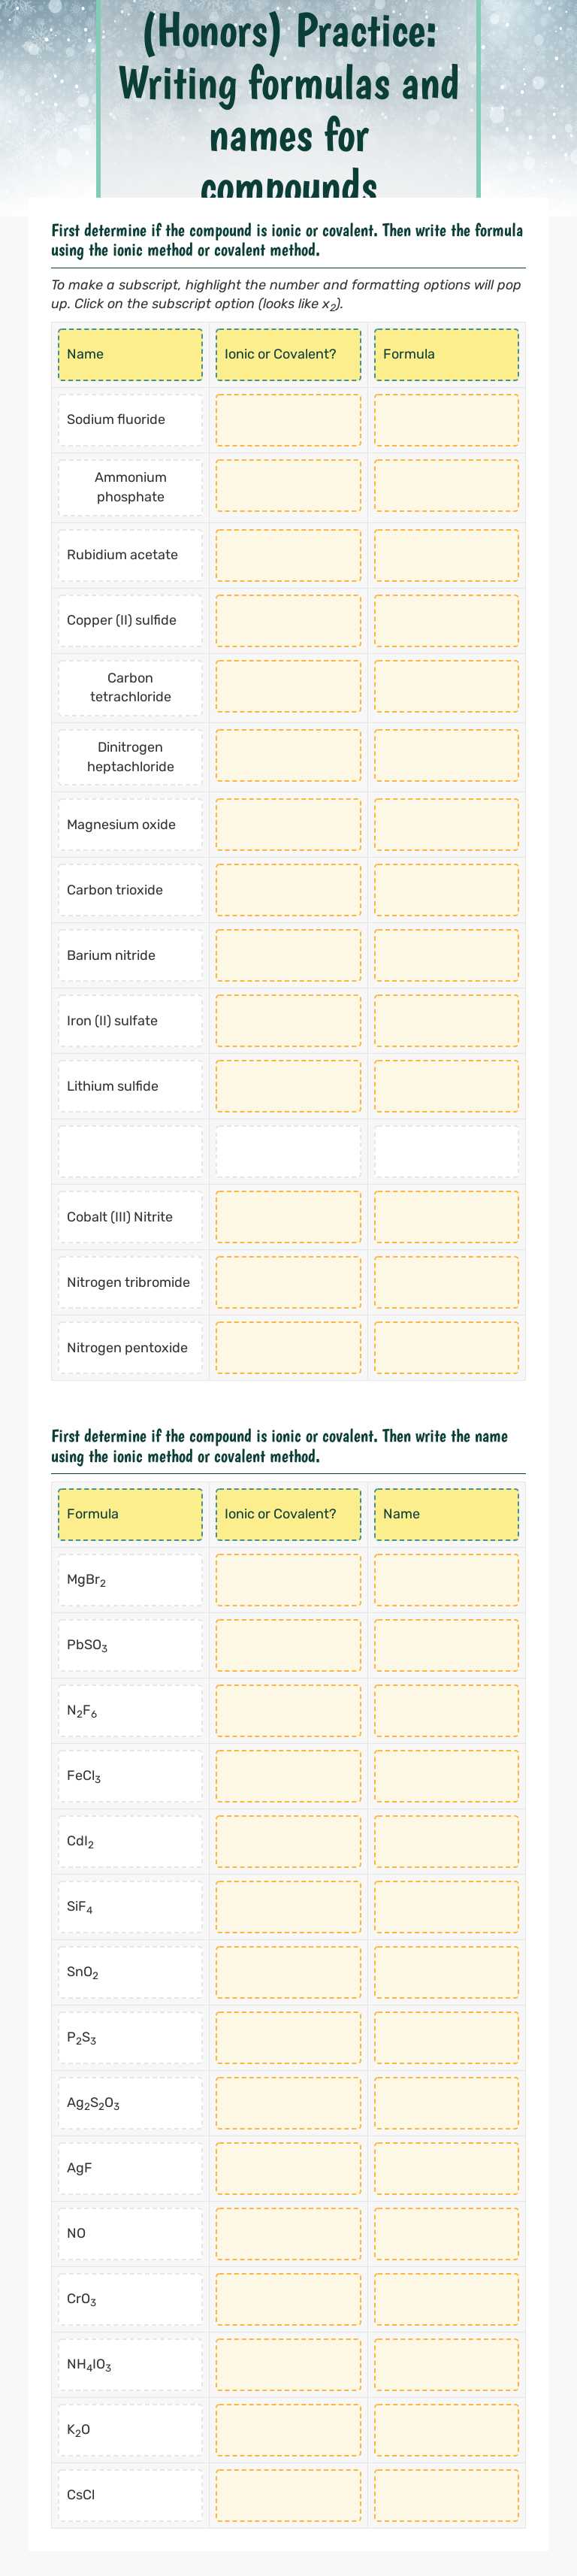Click the Formula header in the second table
Screen dimensions: 577x2576
coord(128,1513)
